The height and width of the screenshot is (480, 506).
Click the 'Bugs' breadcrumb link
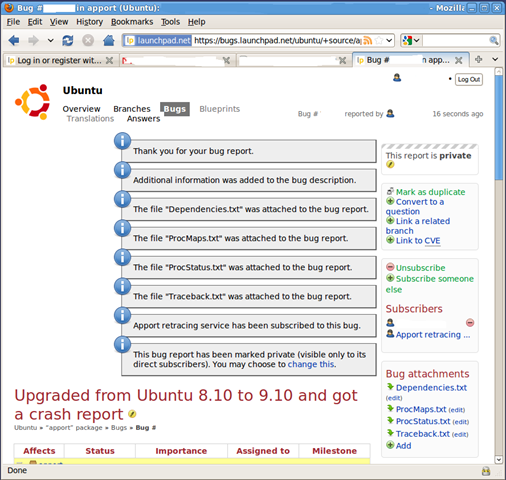[x=119, y=428]
